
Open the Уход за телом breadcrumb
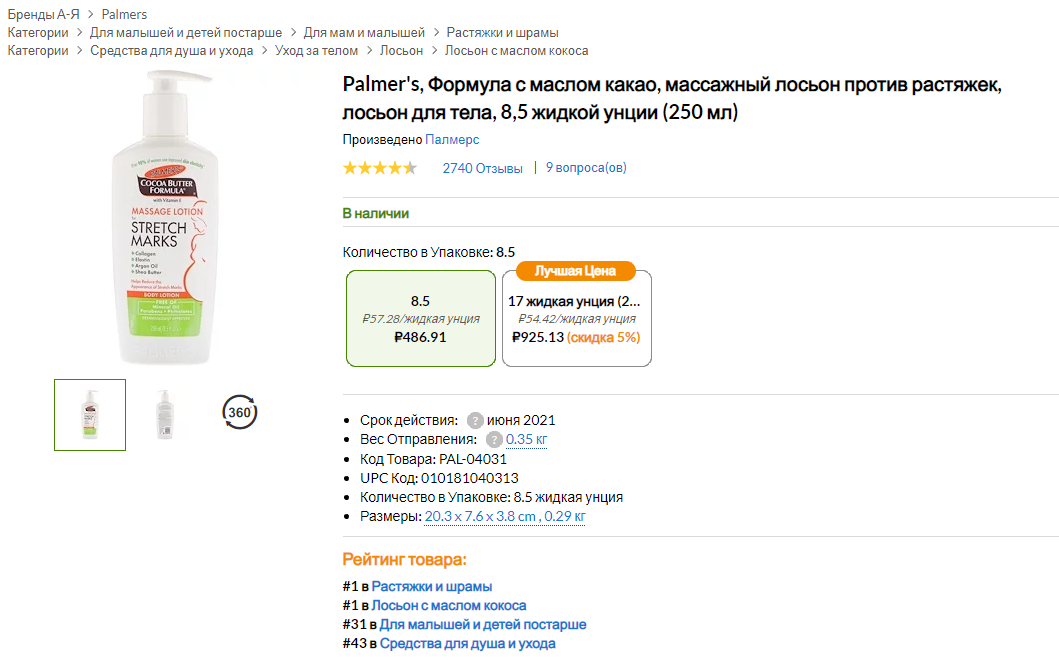(x=317, y=48)
